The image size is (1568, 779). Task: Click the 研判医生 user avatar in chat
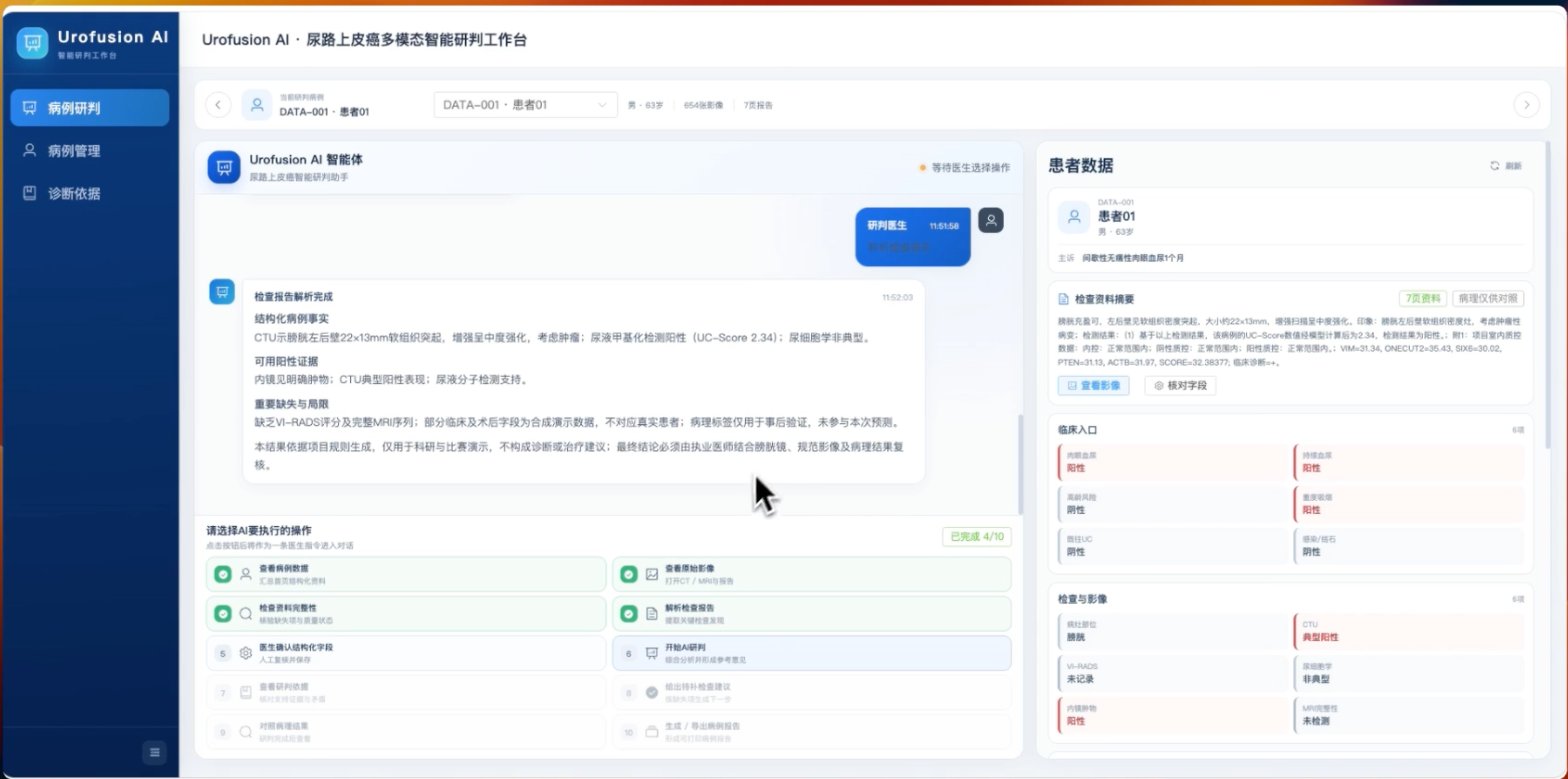[x=990, y=221]
